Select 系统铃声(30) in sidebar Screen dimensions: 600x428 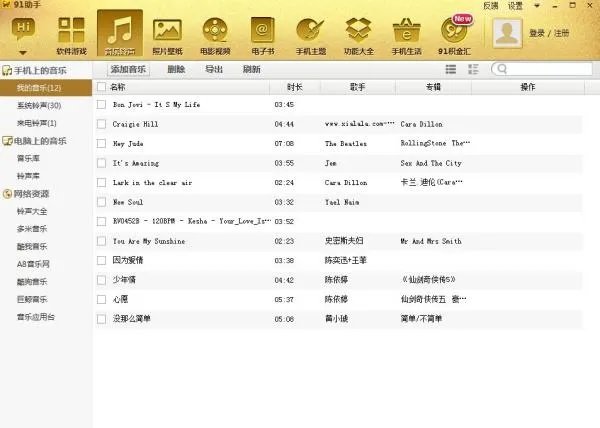pos(39,106)
